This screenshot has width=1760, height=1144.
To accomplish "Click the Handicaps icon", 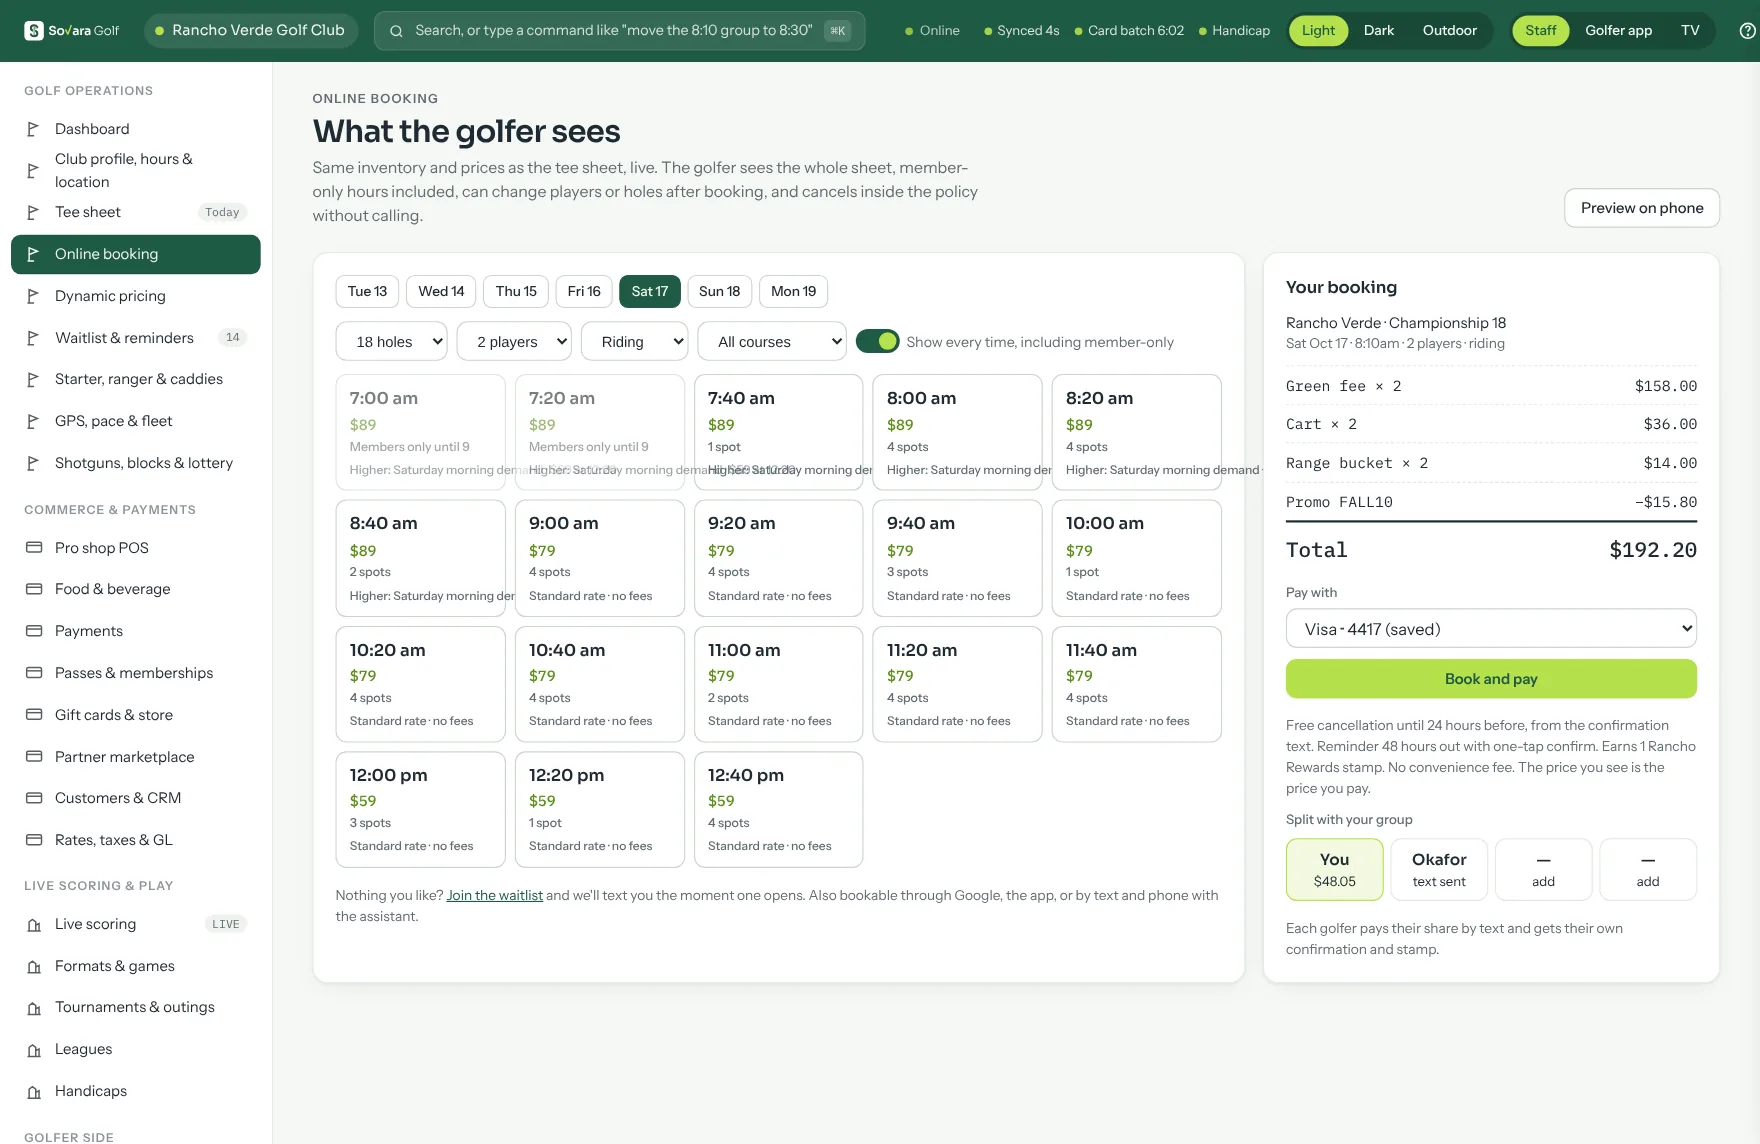I will click(x=34, y=1091).
